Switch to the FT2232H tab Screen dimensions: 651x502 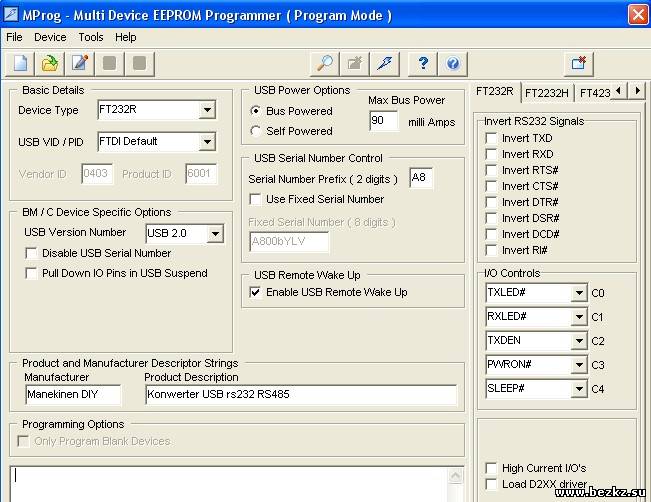click(x=547, y=93)
